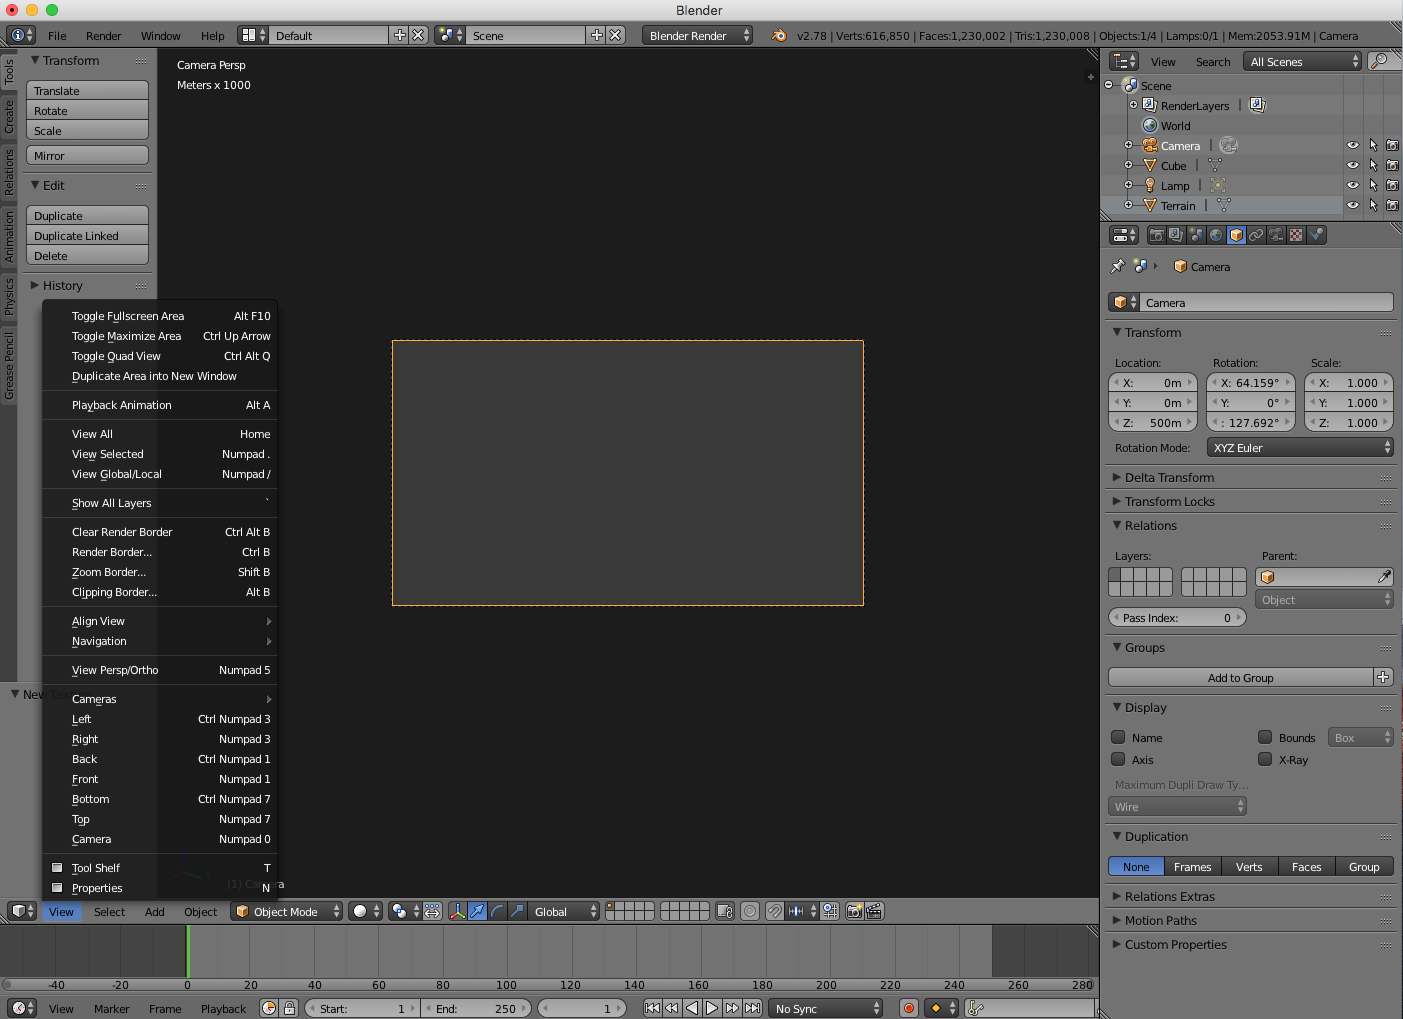Image resolution: width=1403 pixels, height=1019 pixels.
Task: Enable the Axis display checkbox
Action: [1118, 759]
